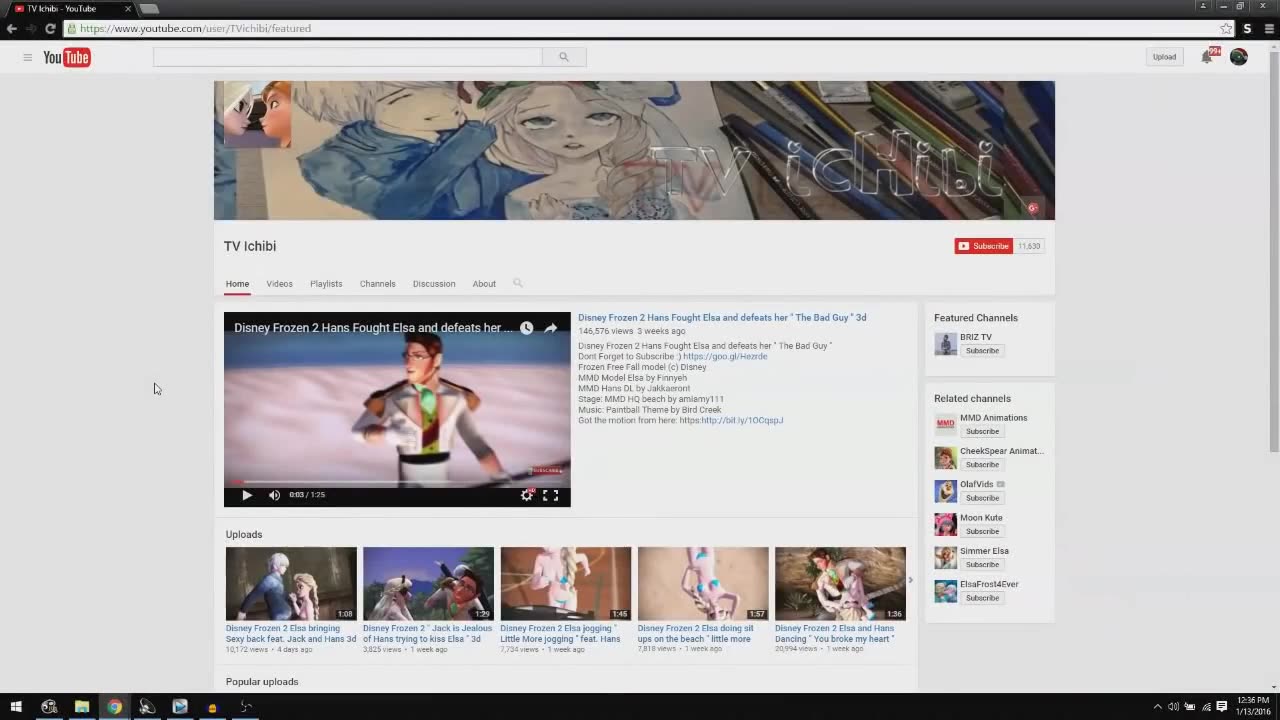Open the notifications bell

coord(1207,57)
